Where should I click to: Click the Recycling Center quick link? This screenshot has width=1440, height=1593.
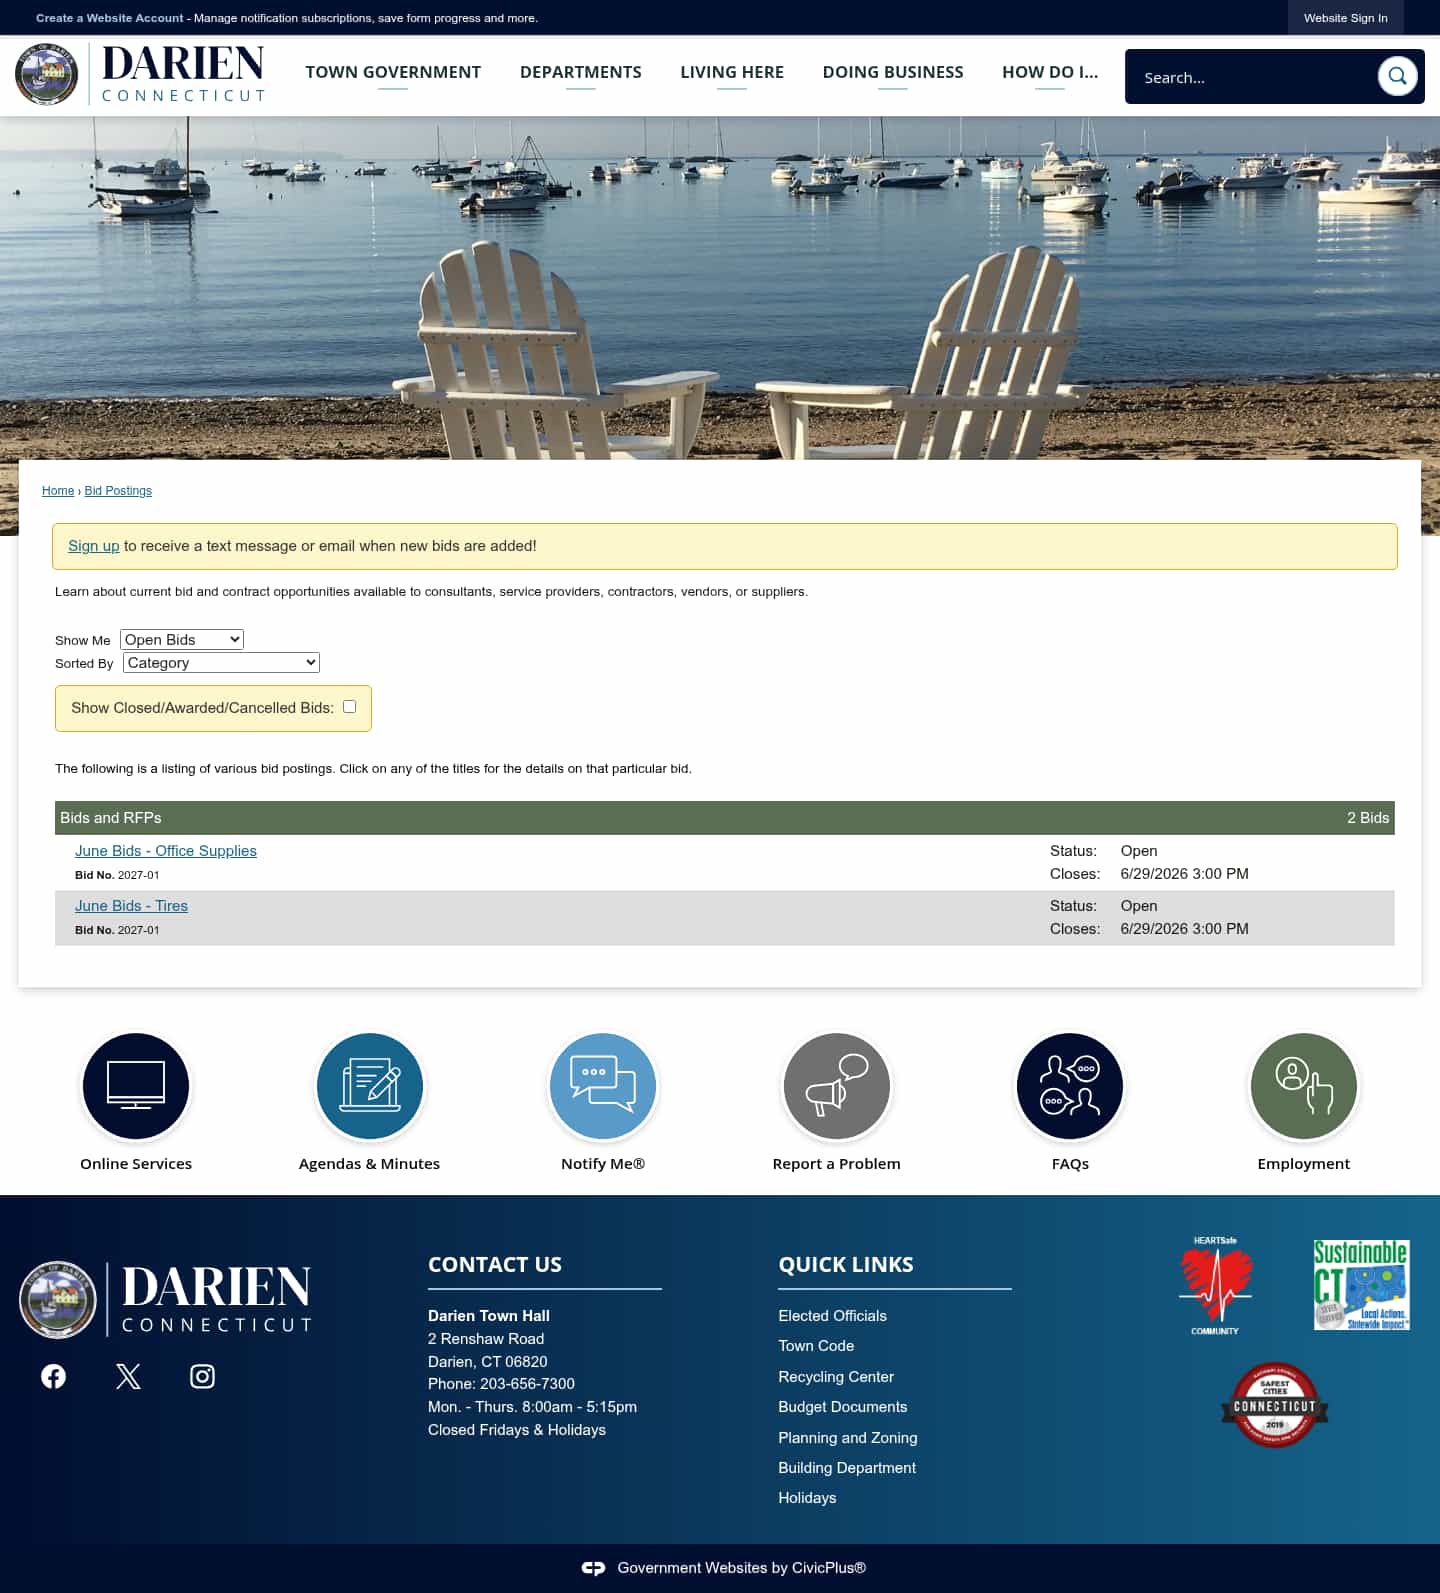(836, 1377)
